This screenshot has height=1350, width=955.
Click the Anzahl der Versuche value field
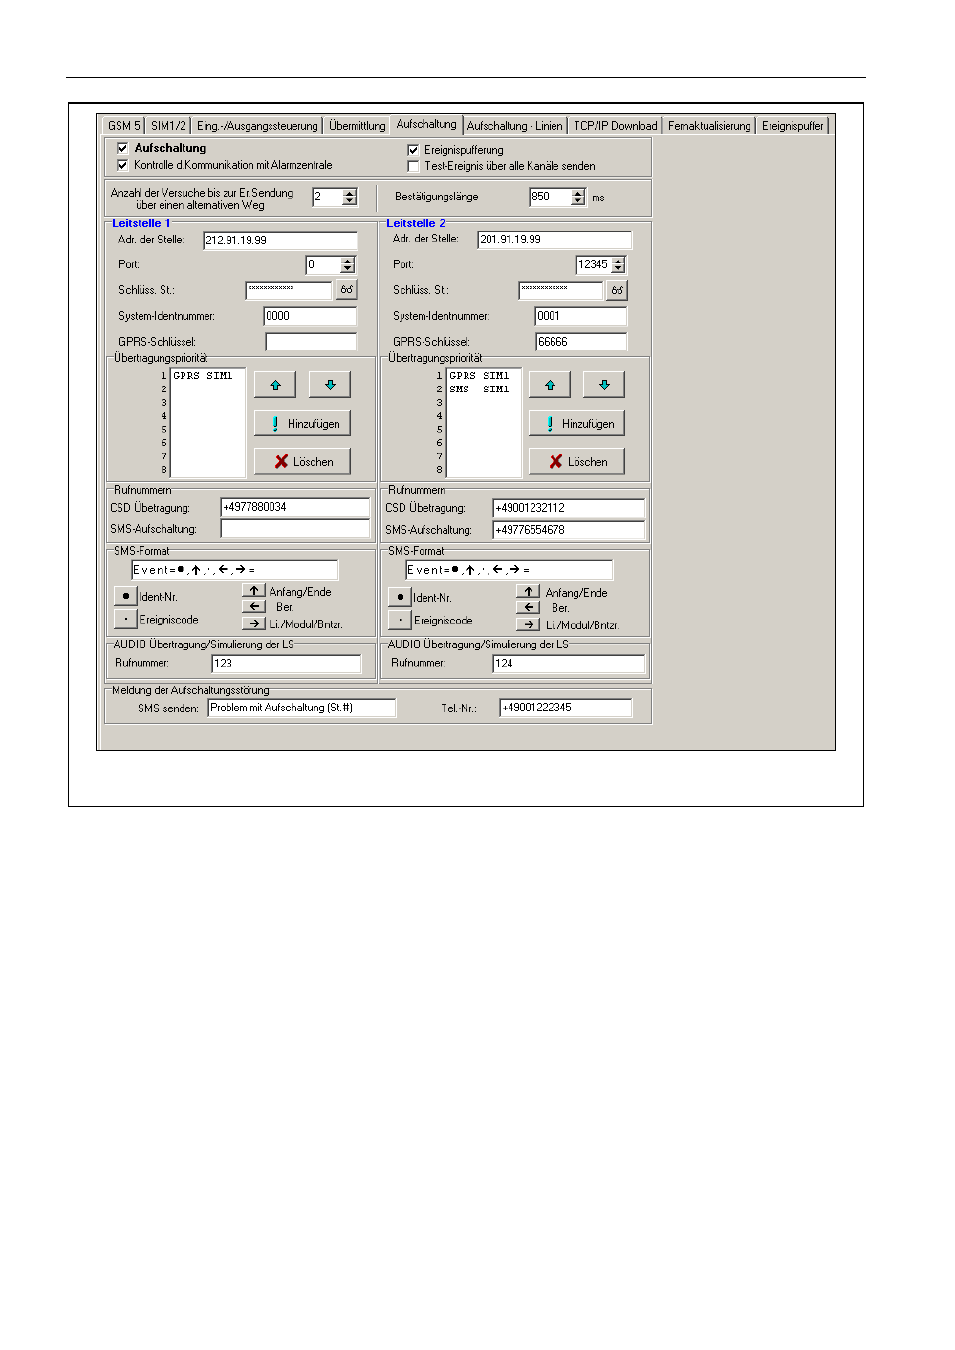pos(328,197)
